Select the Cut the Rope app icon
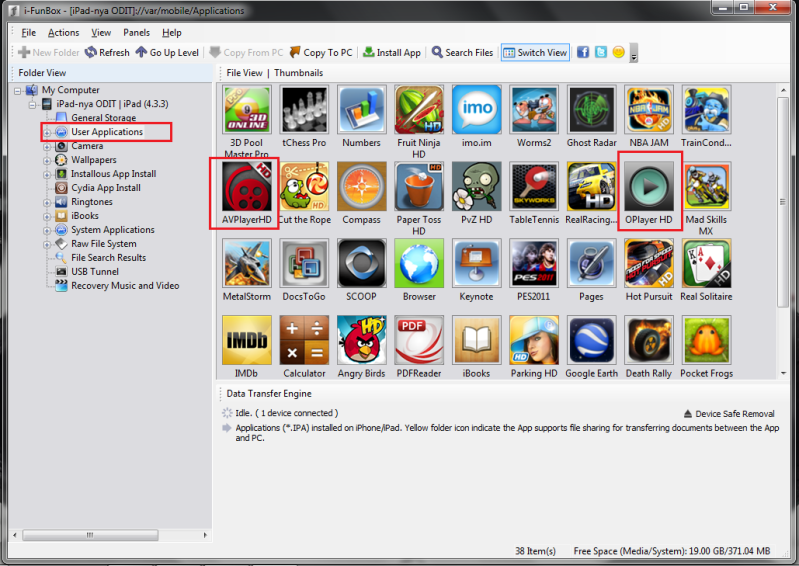The image size is (799, 566). pos(304,186)
